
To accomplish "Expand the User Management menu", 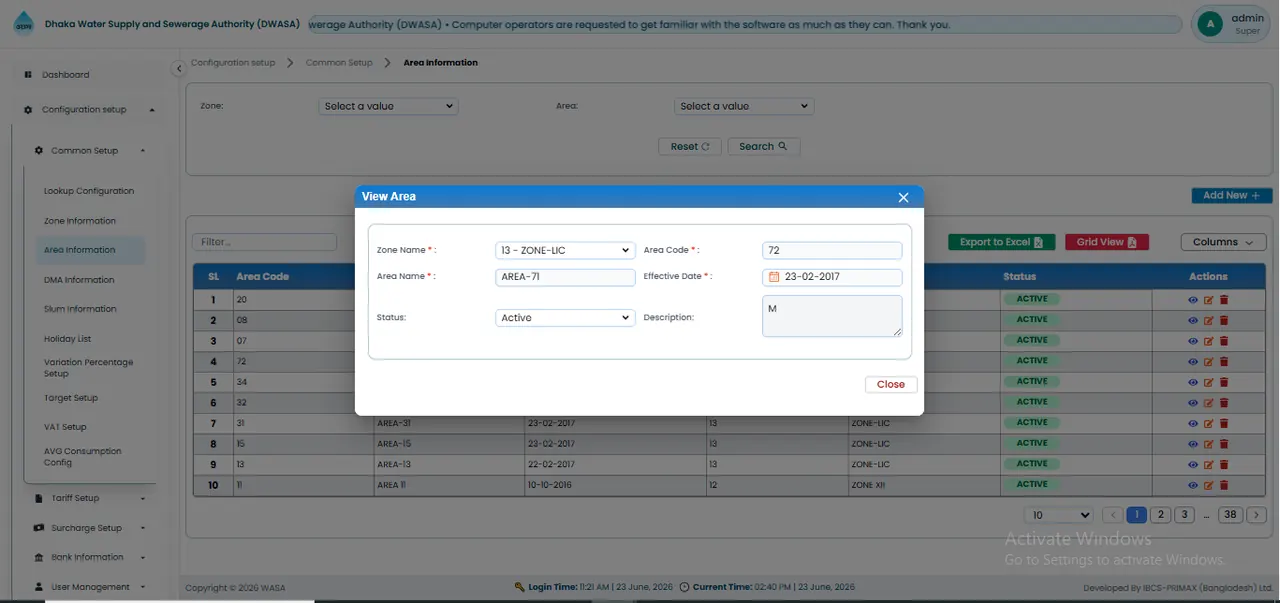I will [x=90, y=587].
